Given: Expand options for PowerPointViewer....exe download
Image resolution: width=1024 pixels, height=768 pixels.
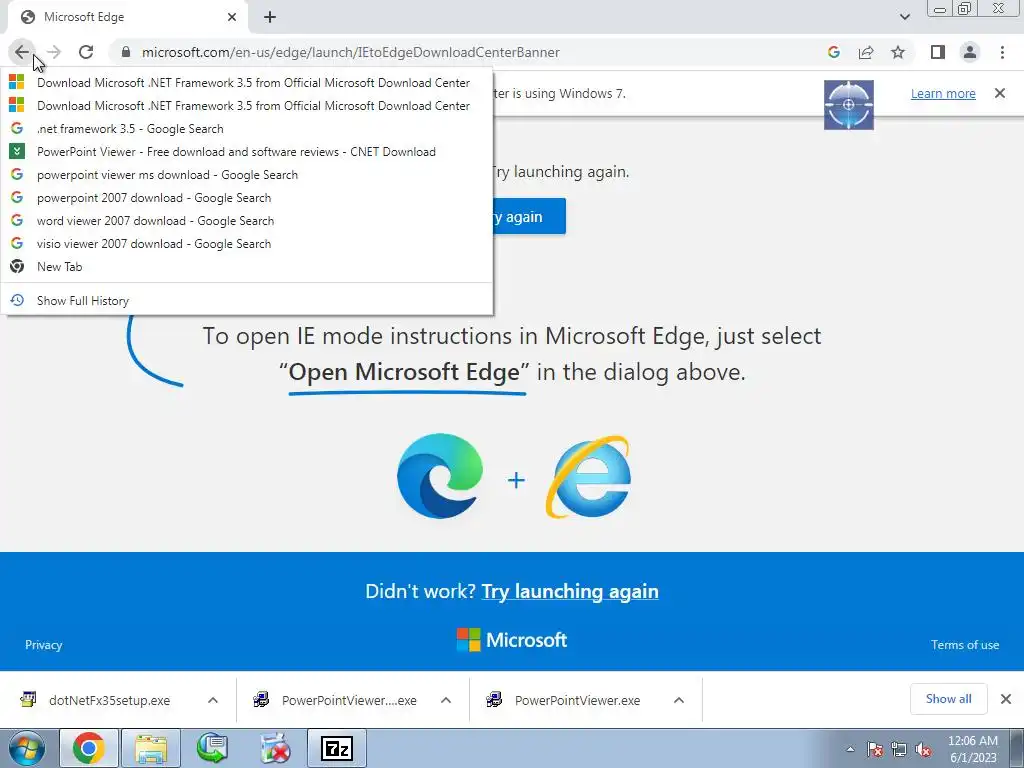Looking at the screenshot, I should [446, 700].
